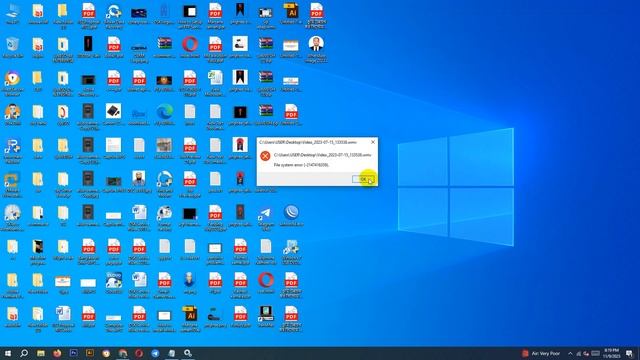Select the Microsoft Edge desktop shortcut
640x360 pixels.
pos(164,115)
